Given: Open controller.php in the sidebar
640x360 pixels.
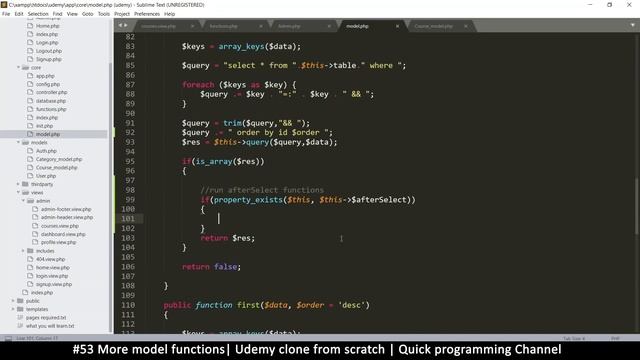Looking at the screenshot, I should [51, 92].
